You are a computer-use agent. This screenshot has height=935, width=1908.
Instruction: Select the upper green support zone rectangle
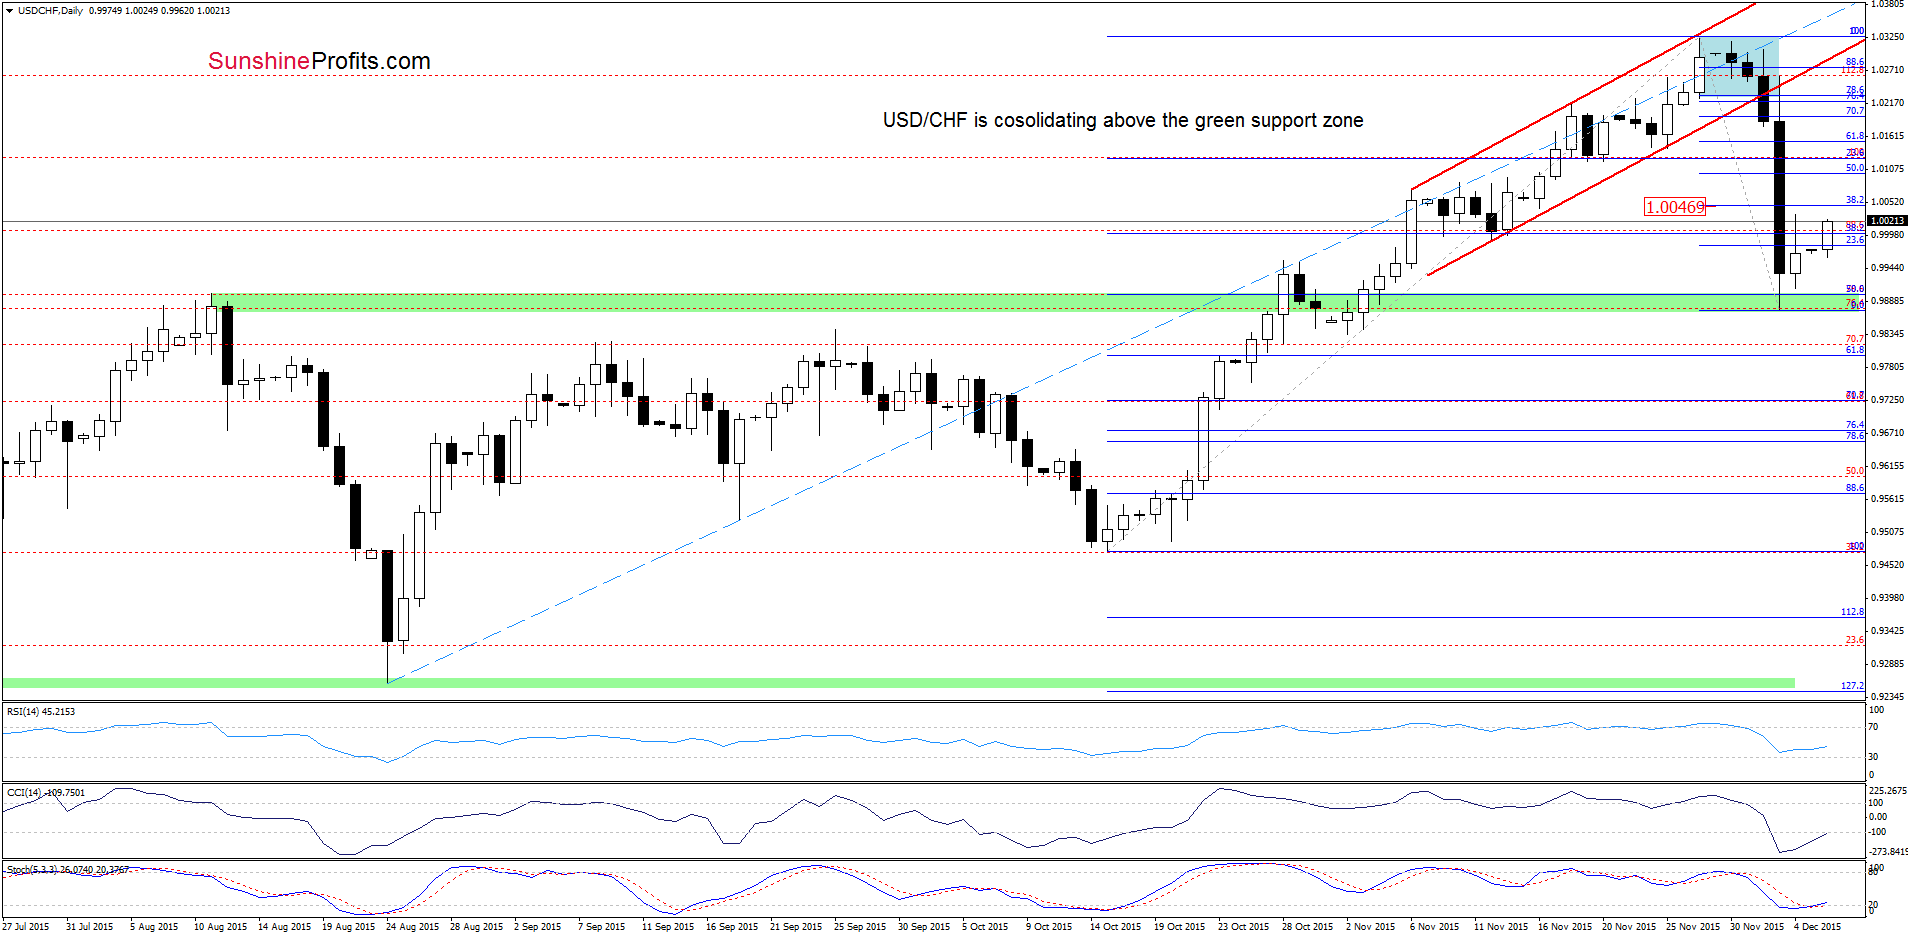[1038, 301]
